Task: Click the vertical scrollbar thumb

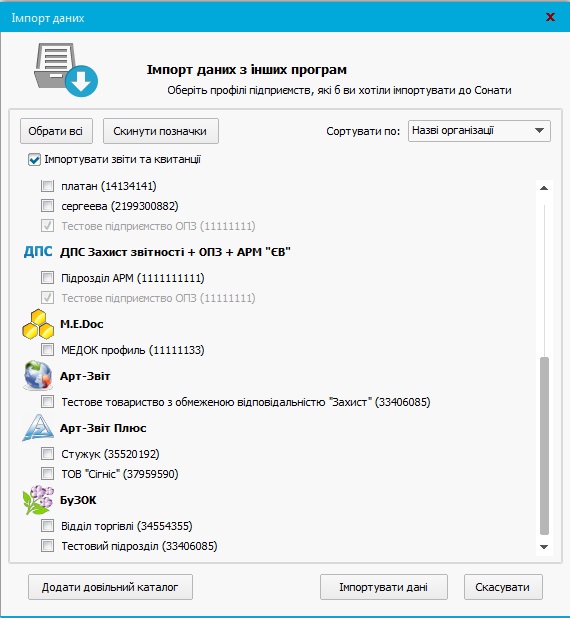Action: [544, 446]
